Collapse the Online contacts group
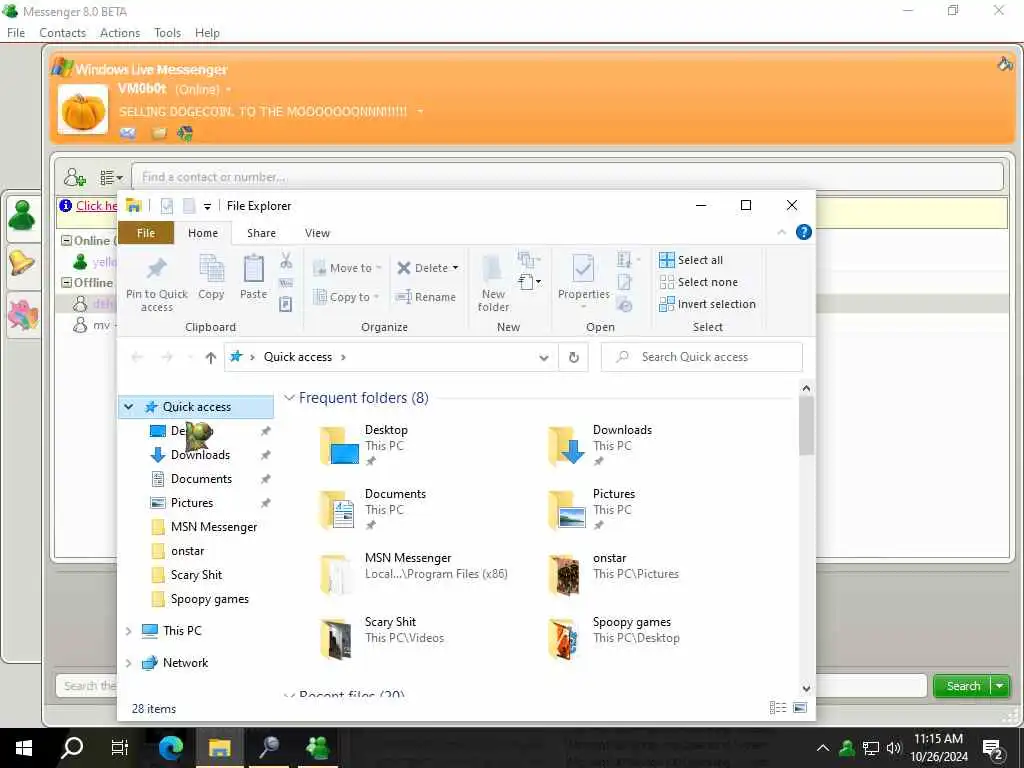Screen dimensions: 1024x768 [66, 240]
